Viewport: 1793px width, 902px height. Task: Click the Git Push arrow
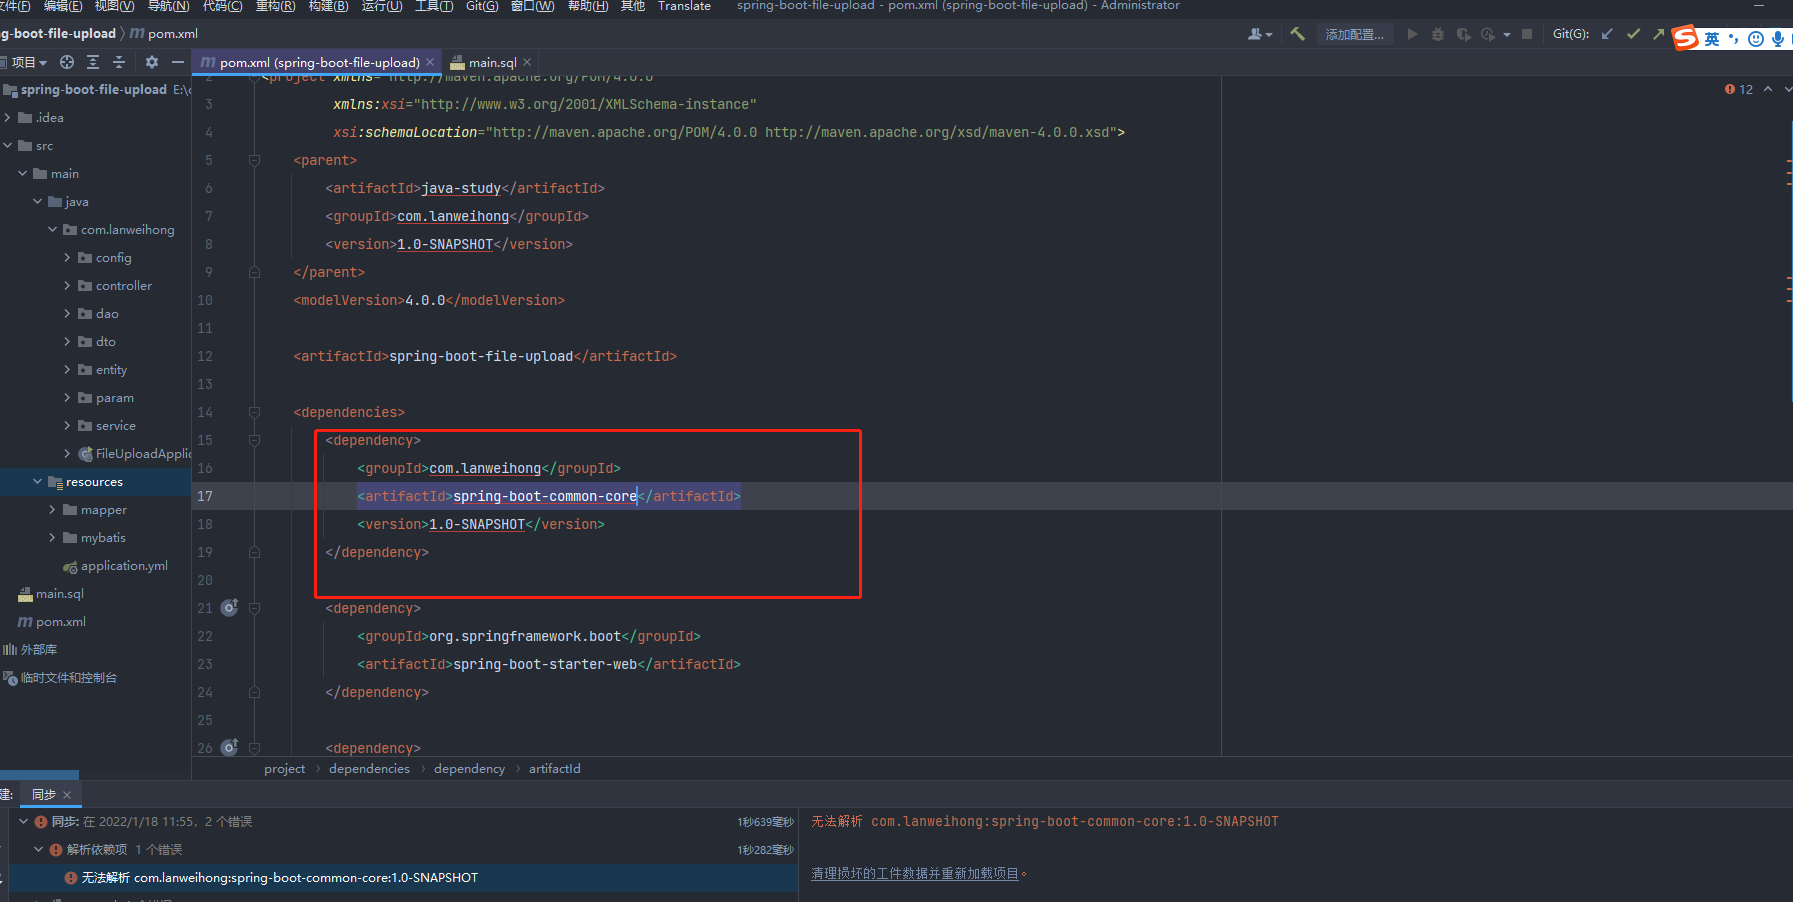pyautogui.click(x=1658, y=34)
